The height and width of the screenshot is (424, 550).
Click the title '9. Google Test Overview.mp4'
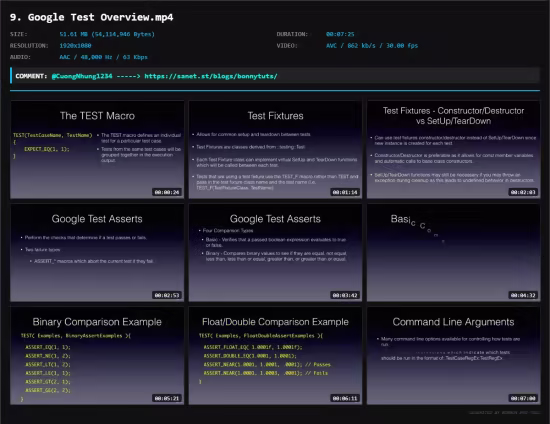tap(92, 17)
